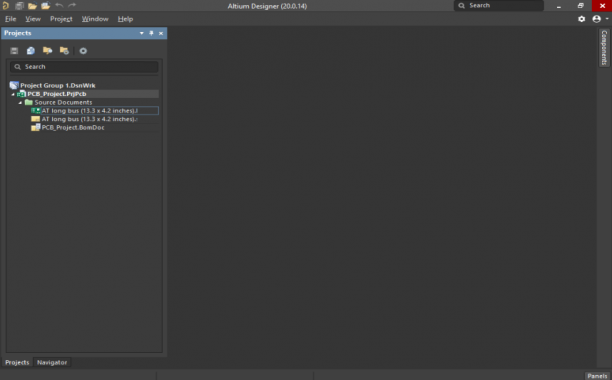Open the Components side panel tab
This screenshot has width=612, height=380.
pyautogui.click(x=604, y=48)
